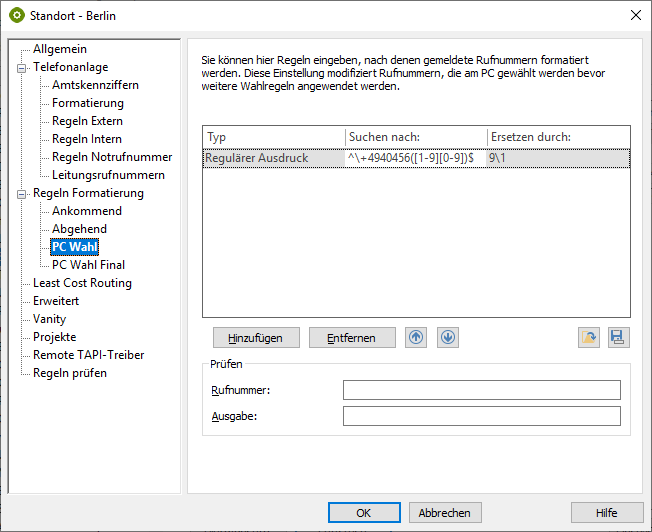652x532 pixels.
Task: Open Least Cost Routing settings
Action: [82, 283]
